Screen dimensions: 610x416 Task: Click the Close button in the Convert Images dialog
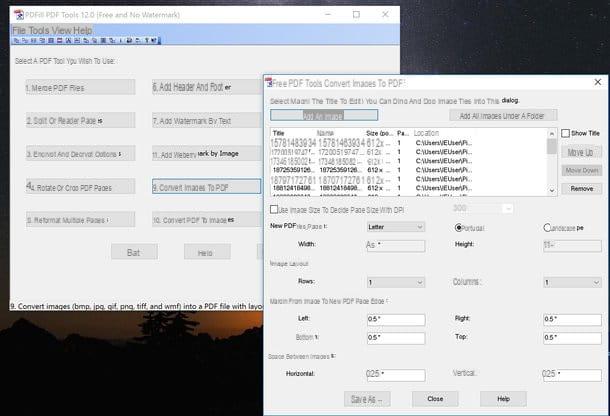[435, 399]
